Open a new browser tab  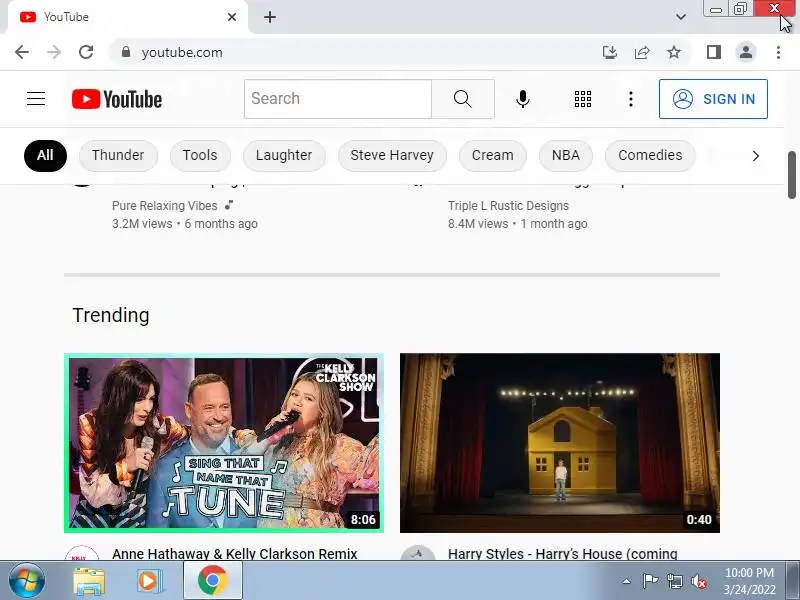tap(270, 17)
